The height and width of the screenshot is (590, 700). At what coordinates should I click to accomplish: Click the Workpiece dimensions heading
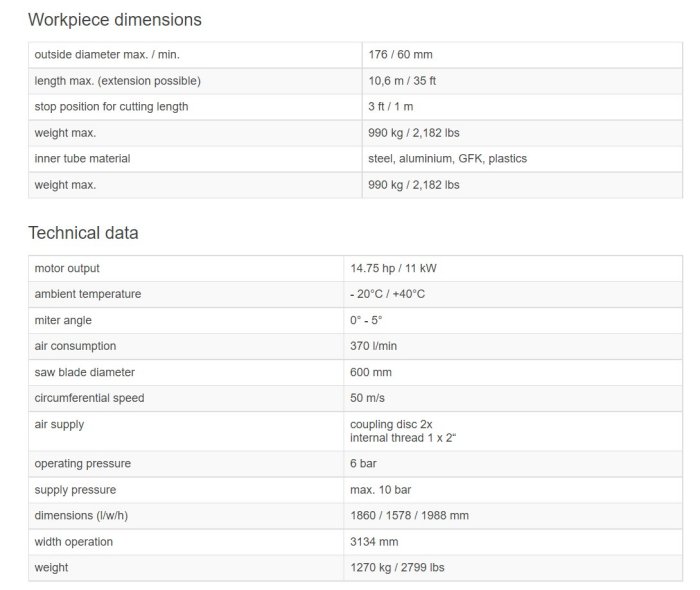pyautogui.click(x=114, y=20)
